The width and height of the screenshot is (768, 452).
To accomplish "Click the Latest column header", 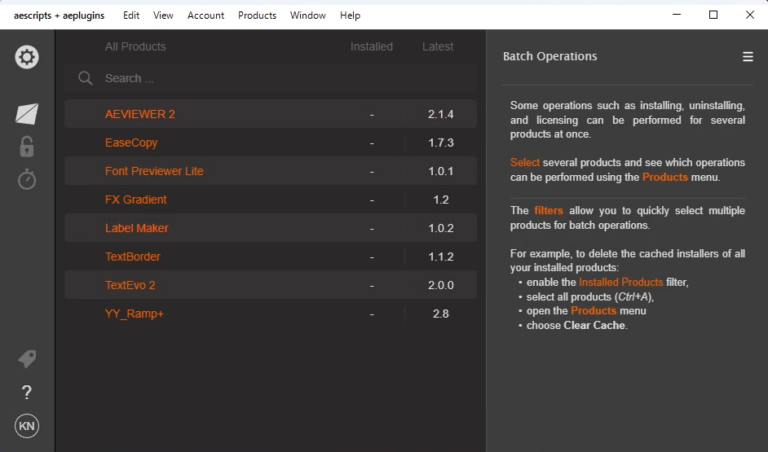I will (x=438, y=47).
